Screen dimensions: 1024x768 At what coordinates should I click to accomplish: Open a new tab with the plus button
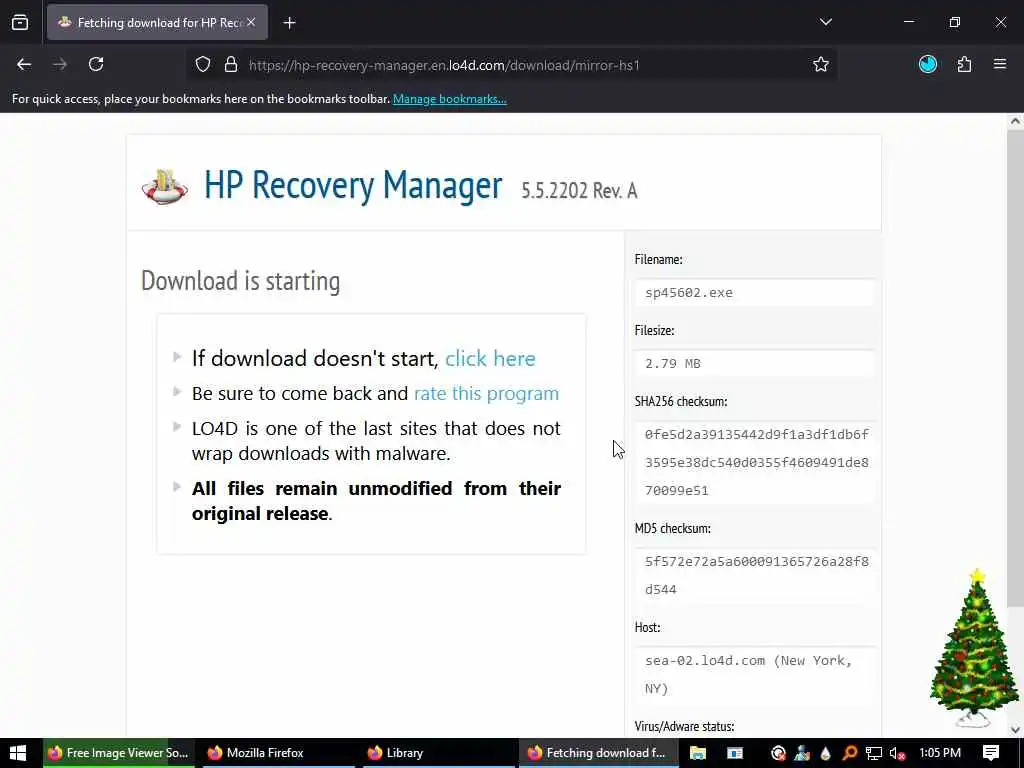[x=289, y=23]
